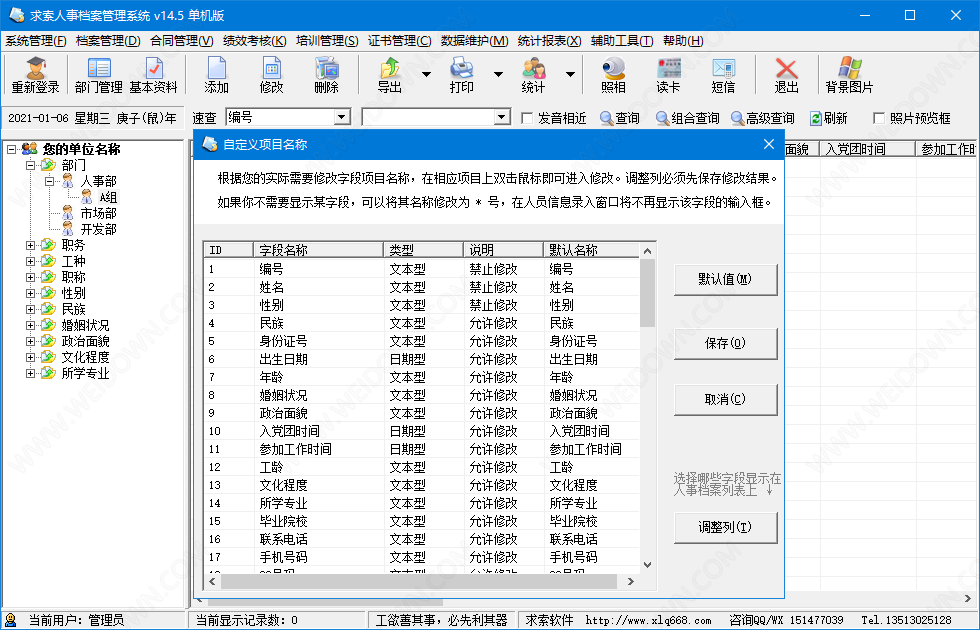Open the 档案管理(D) menu
The height and width of the screenshot is (630, 980).
[x=108, y=41]
